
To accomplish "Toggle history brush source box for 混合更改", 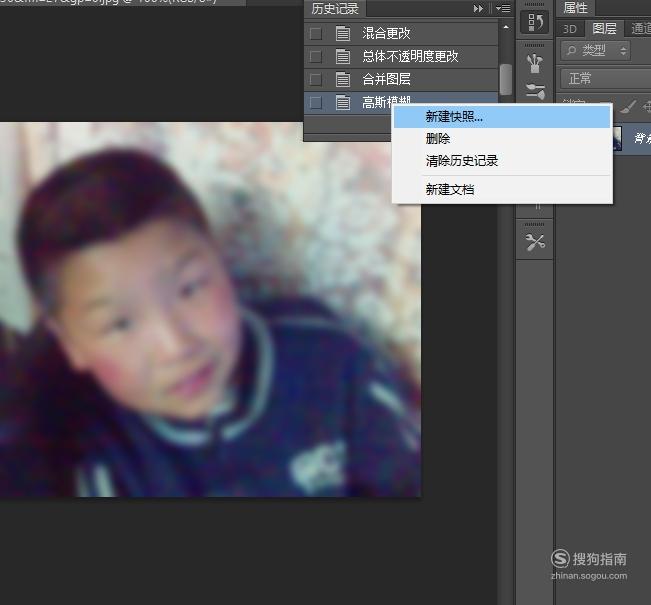I will click(x=316, y=33).
